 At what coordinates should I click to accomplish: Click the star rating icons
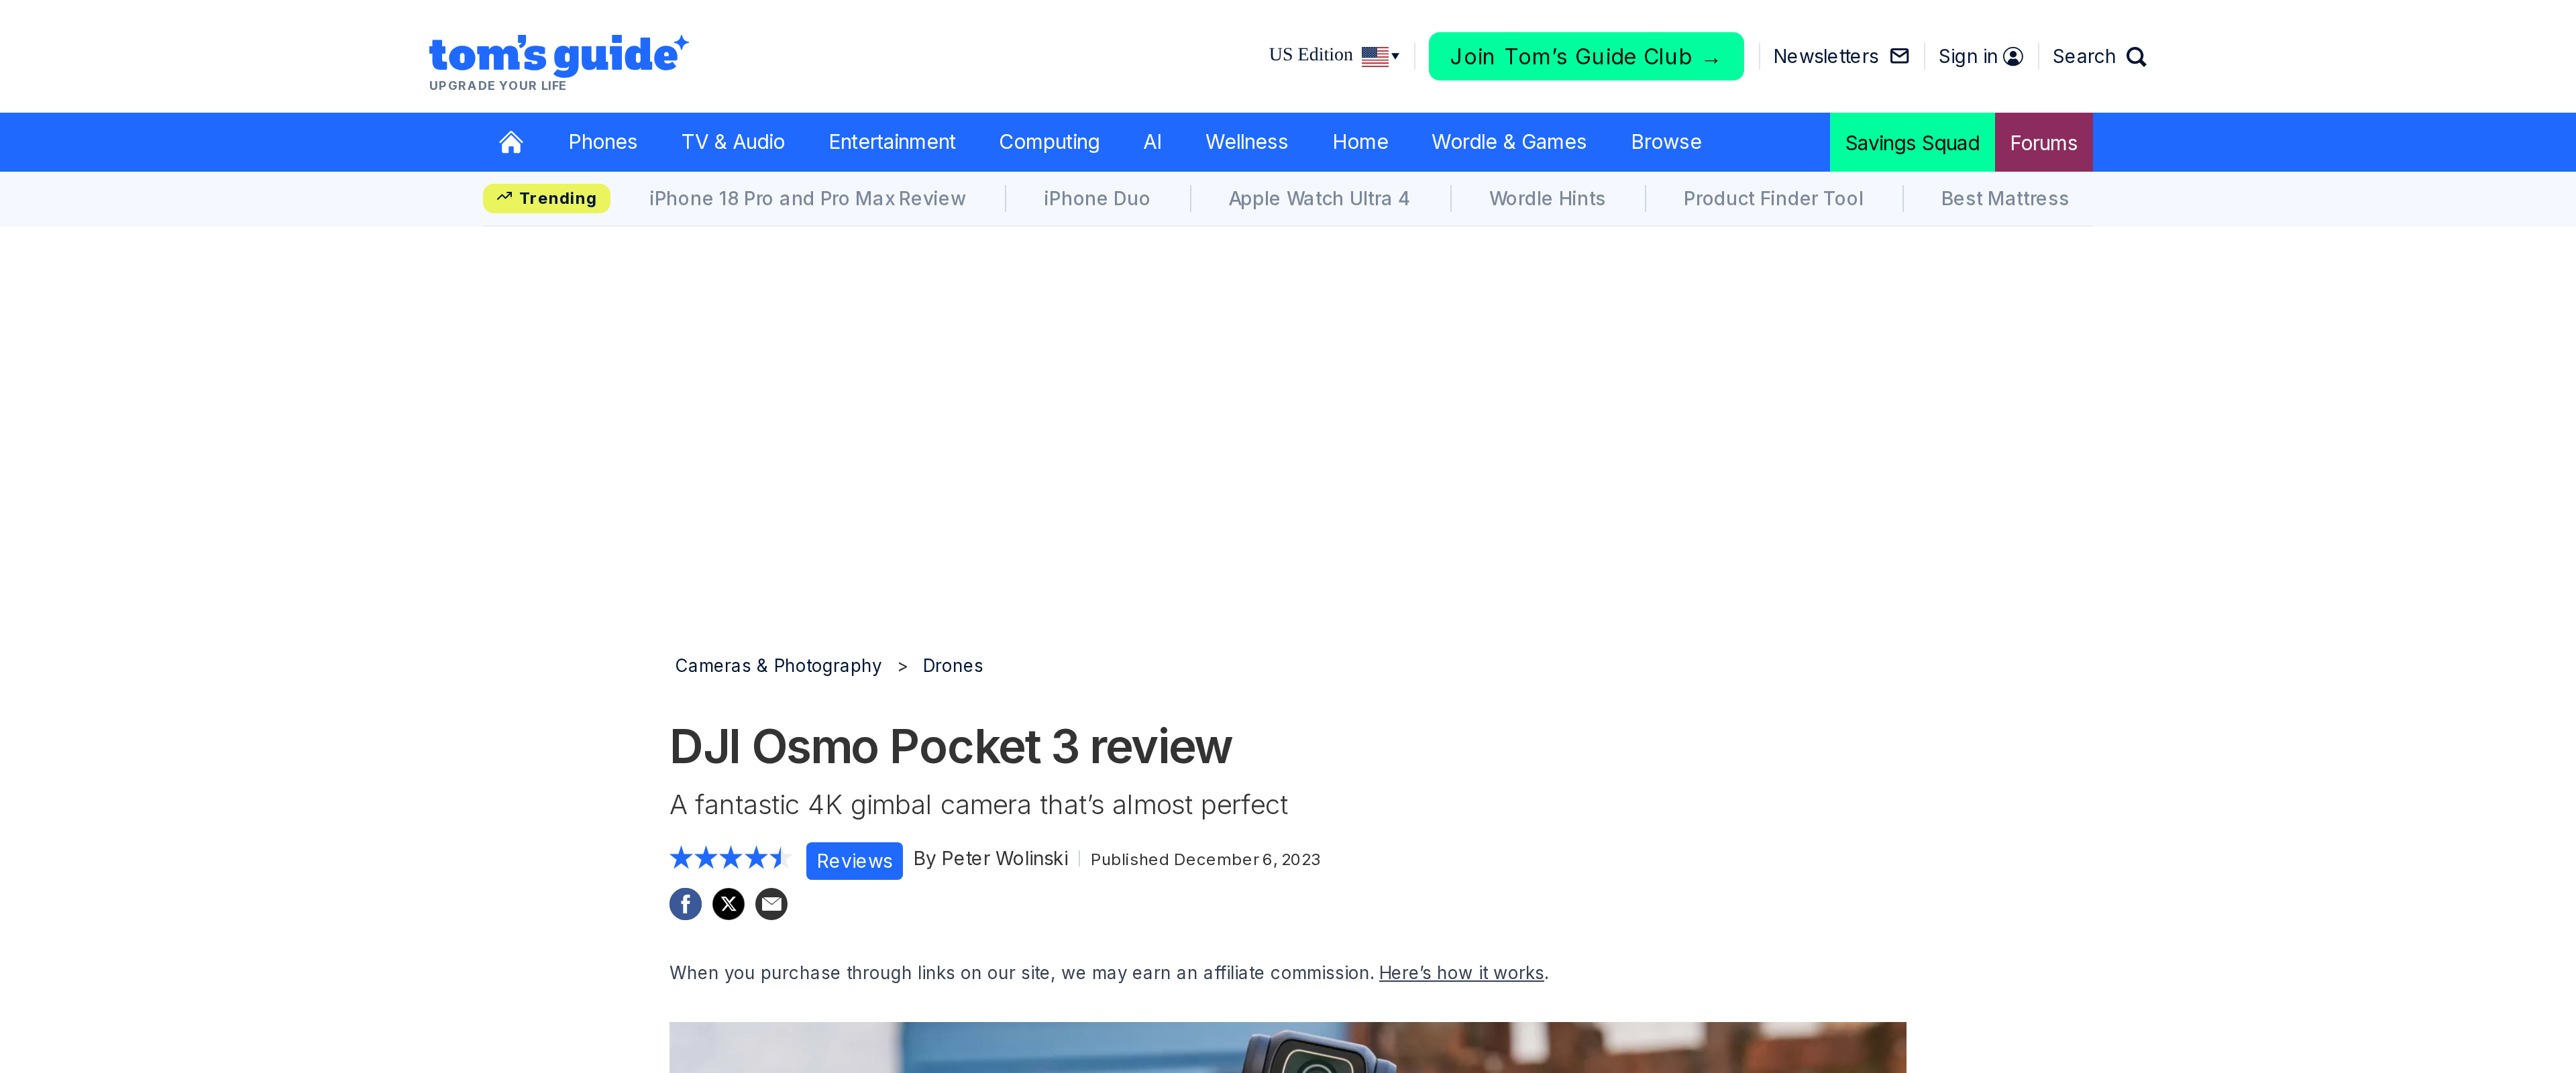click(730, 858)
